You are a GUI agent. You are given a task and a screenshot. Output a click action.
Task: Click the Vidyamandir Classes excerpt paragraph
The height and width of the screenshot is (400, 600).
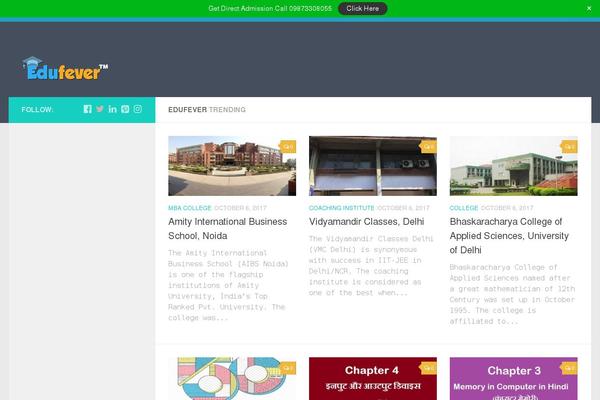[371, 266]
